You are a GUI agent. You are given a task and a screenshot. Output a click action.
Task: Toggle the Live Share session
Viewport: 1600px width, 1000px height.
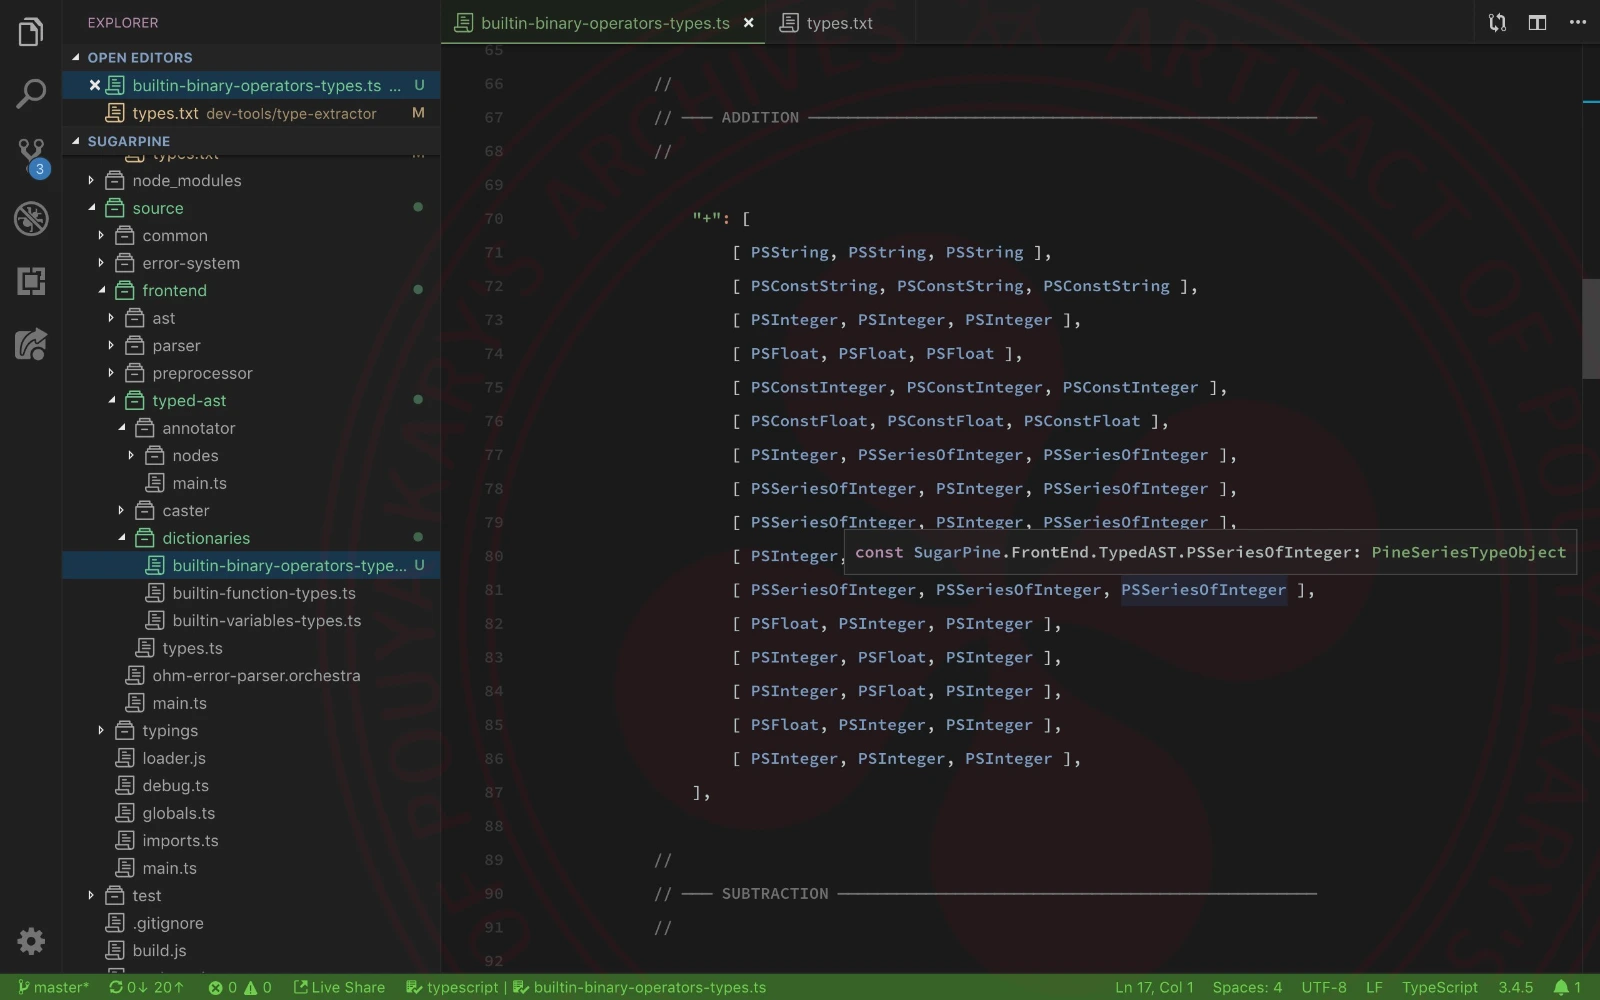(340, 987)
